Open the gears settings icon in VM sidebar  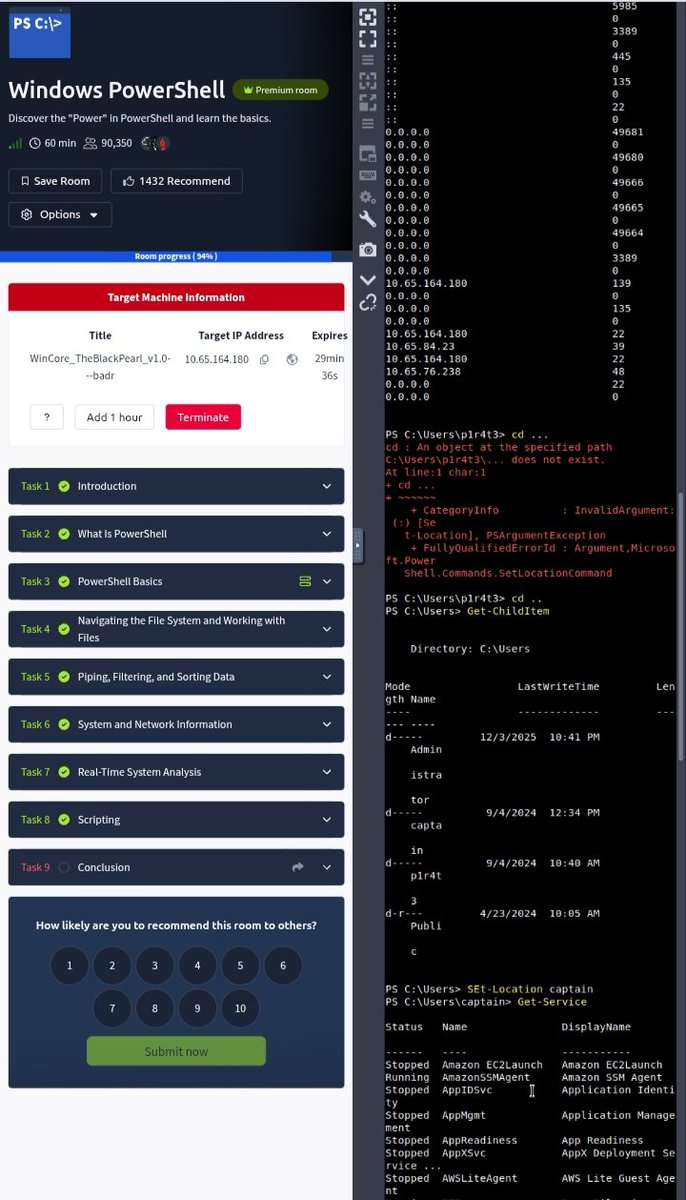(x=368, y=198)
